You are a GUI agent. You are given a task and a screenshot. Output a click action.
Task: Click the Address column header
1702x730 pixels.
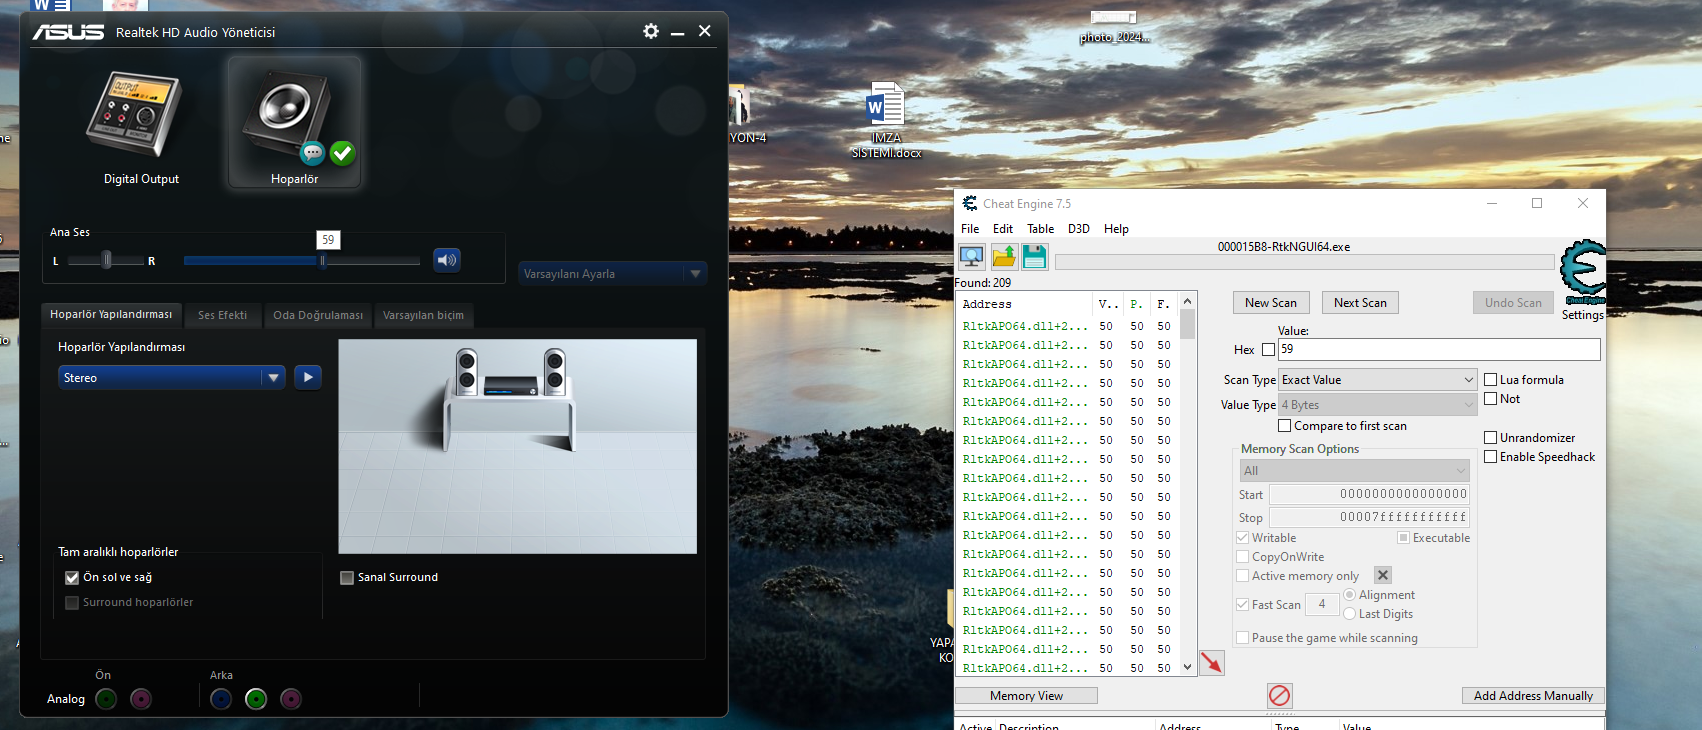(x=1024, y=304)
